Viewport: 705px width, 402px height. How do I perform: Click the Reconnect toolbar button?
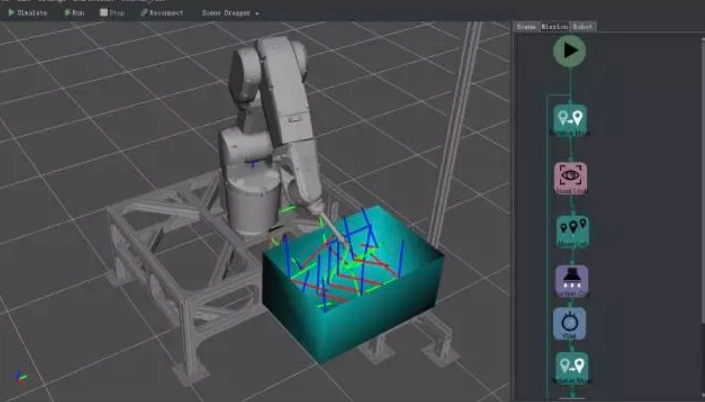click(162, 13)
